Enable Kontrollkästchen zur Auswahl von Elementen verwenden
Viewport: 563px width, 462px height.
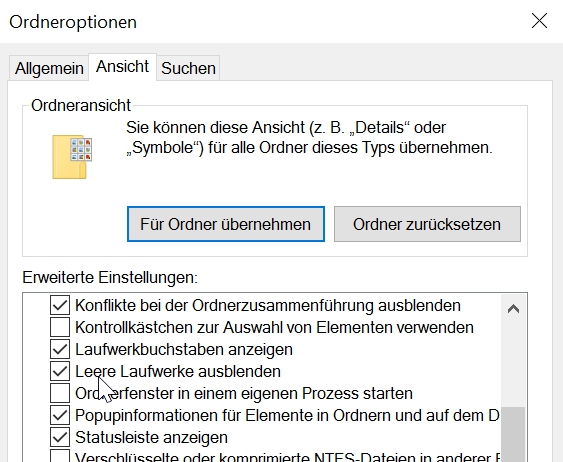point(60,327)
